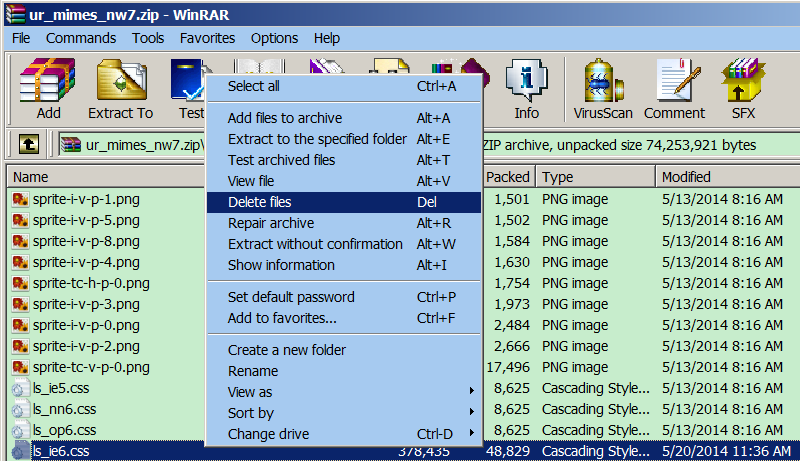800x461 pixels.
Task: Select file sprite-i-v-p-0.png
Action: [x=86, y=325]
